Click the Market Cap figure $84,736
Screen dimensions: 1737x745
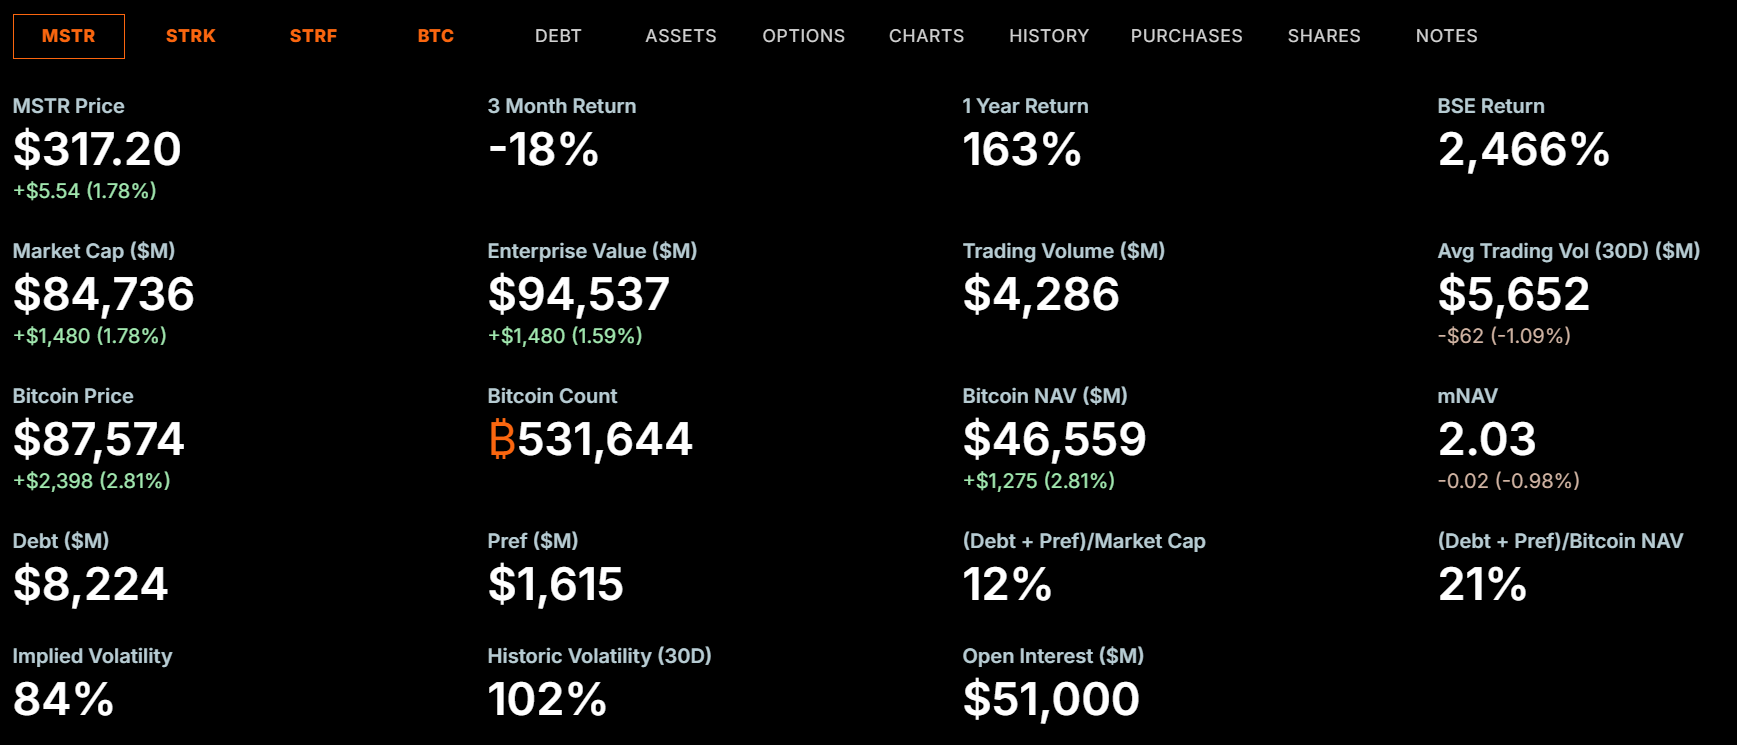pos(103,295)
